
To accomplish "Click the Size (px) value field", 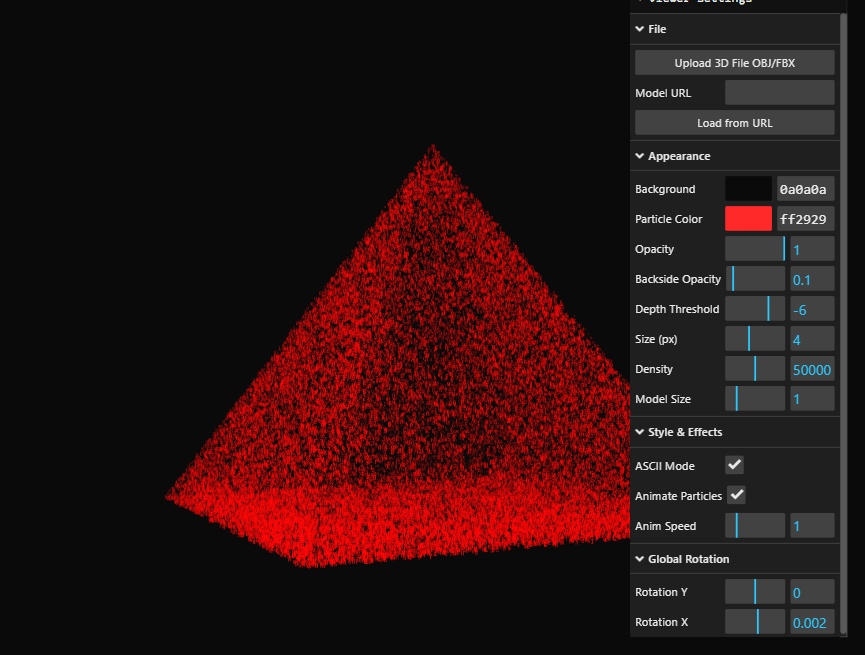I will point(811,339).
